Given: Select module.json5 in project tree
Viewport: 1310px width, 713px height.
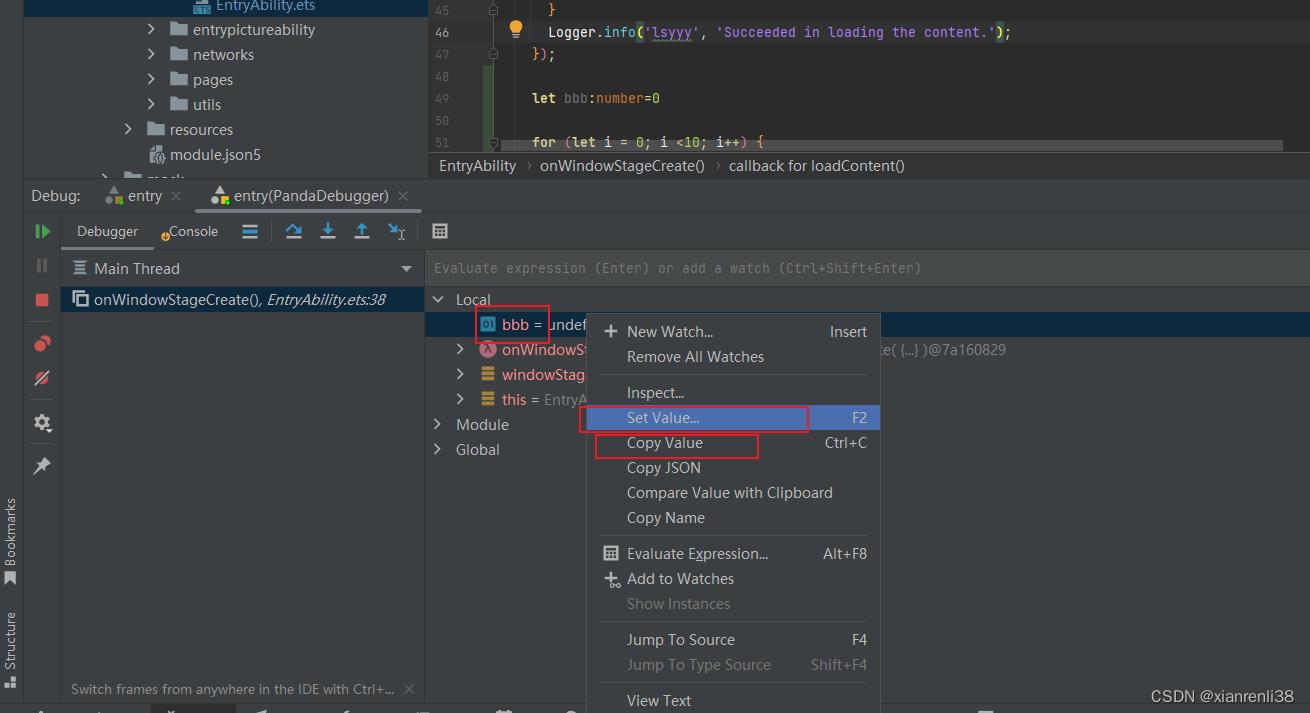Looking at the screenshot, I should (x=204, y=155).
